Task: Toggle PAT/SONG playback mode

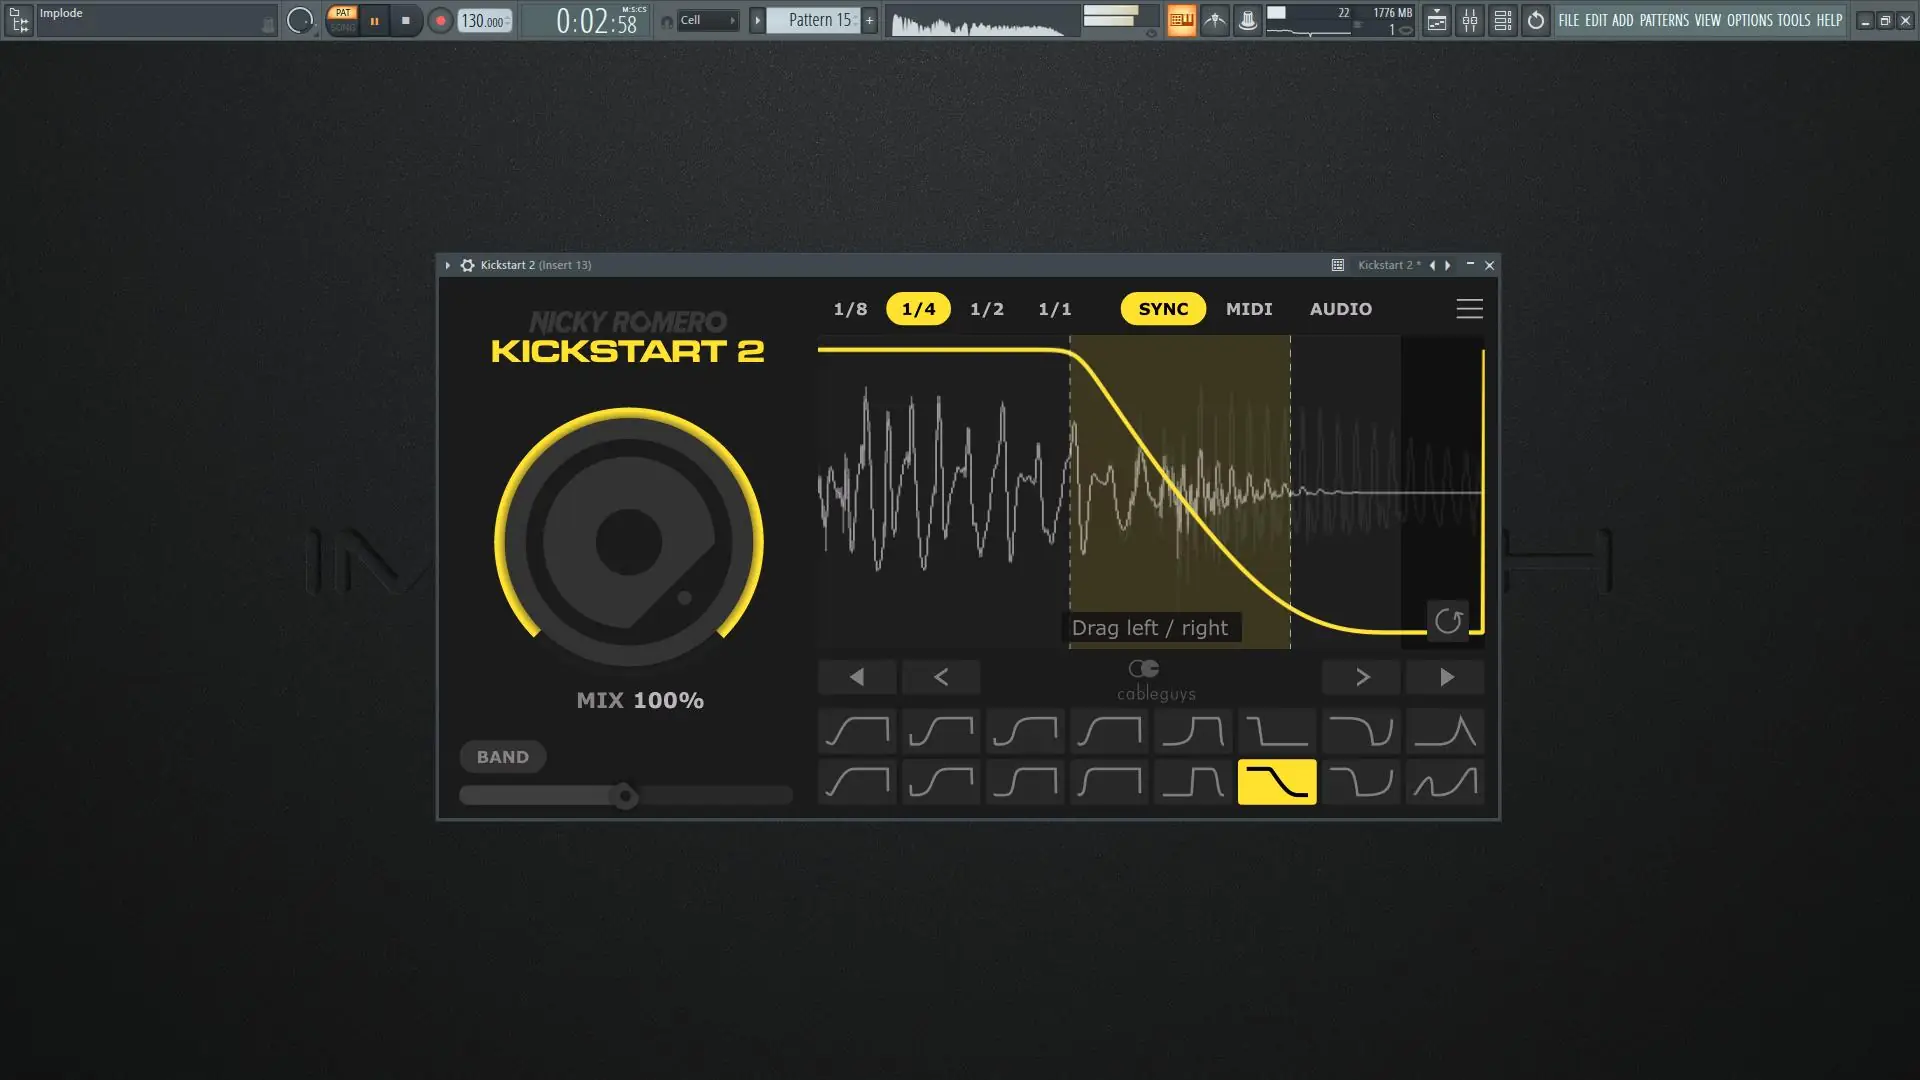Action: pyautogui.click(x=343, y=20)
